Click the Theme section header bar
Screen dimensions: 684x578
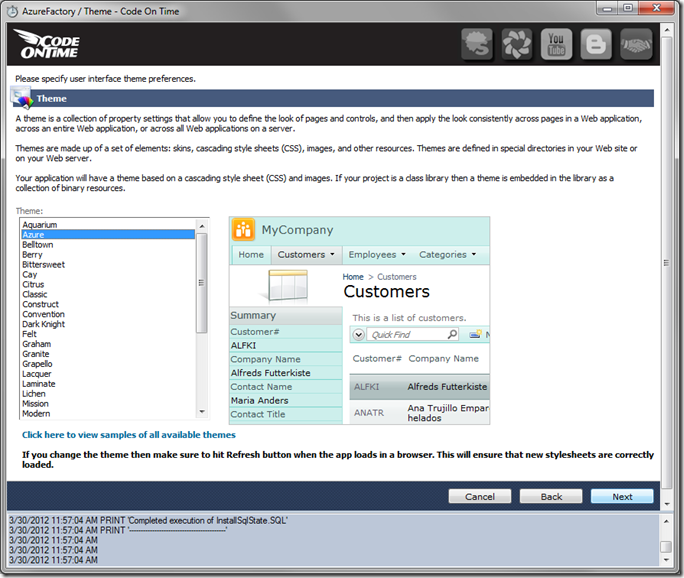(x=332, y=99)
